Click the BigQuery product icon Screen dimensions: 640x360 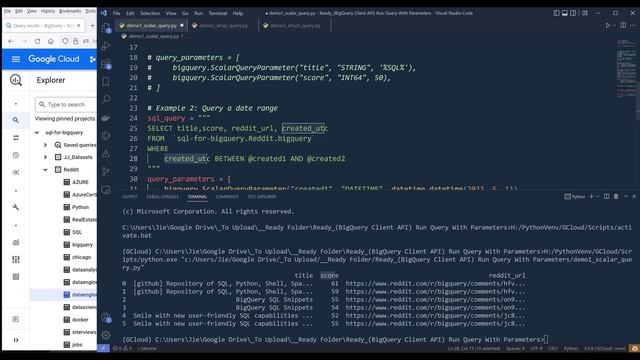[x=16, y=80]
